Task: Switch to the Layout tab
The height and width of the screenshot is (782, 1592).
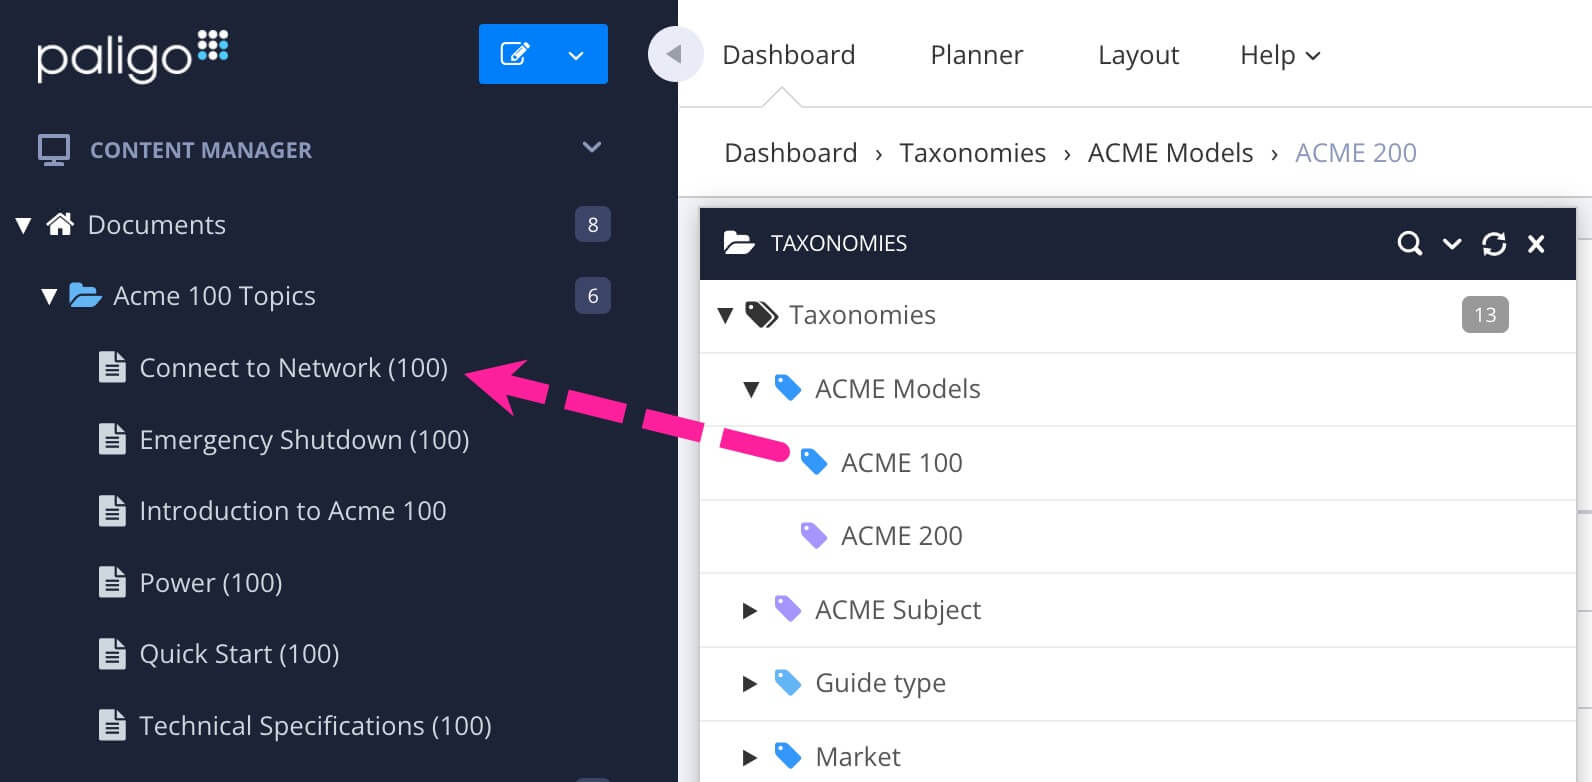Action: tap(1138, 55)
